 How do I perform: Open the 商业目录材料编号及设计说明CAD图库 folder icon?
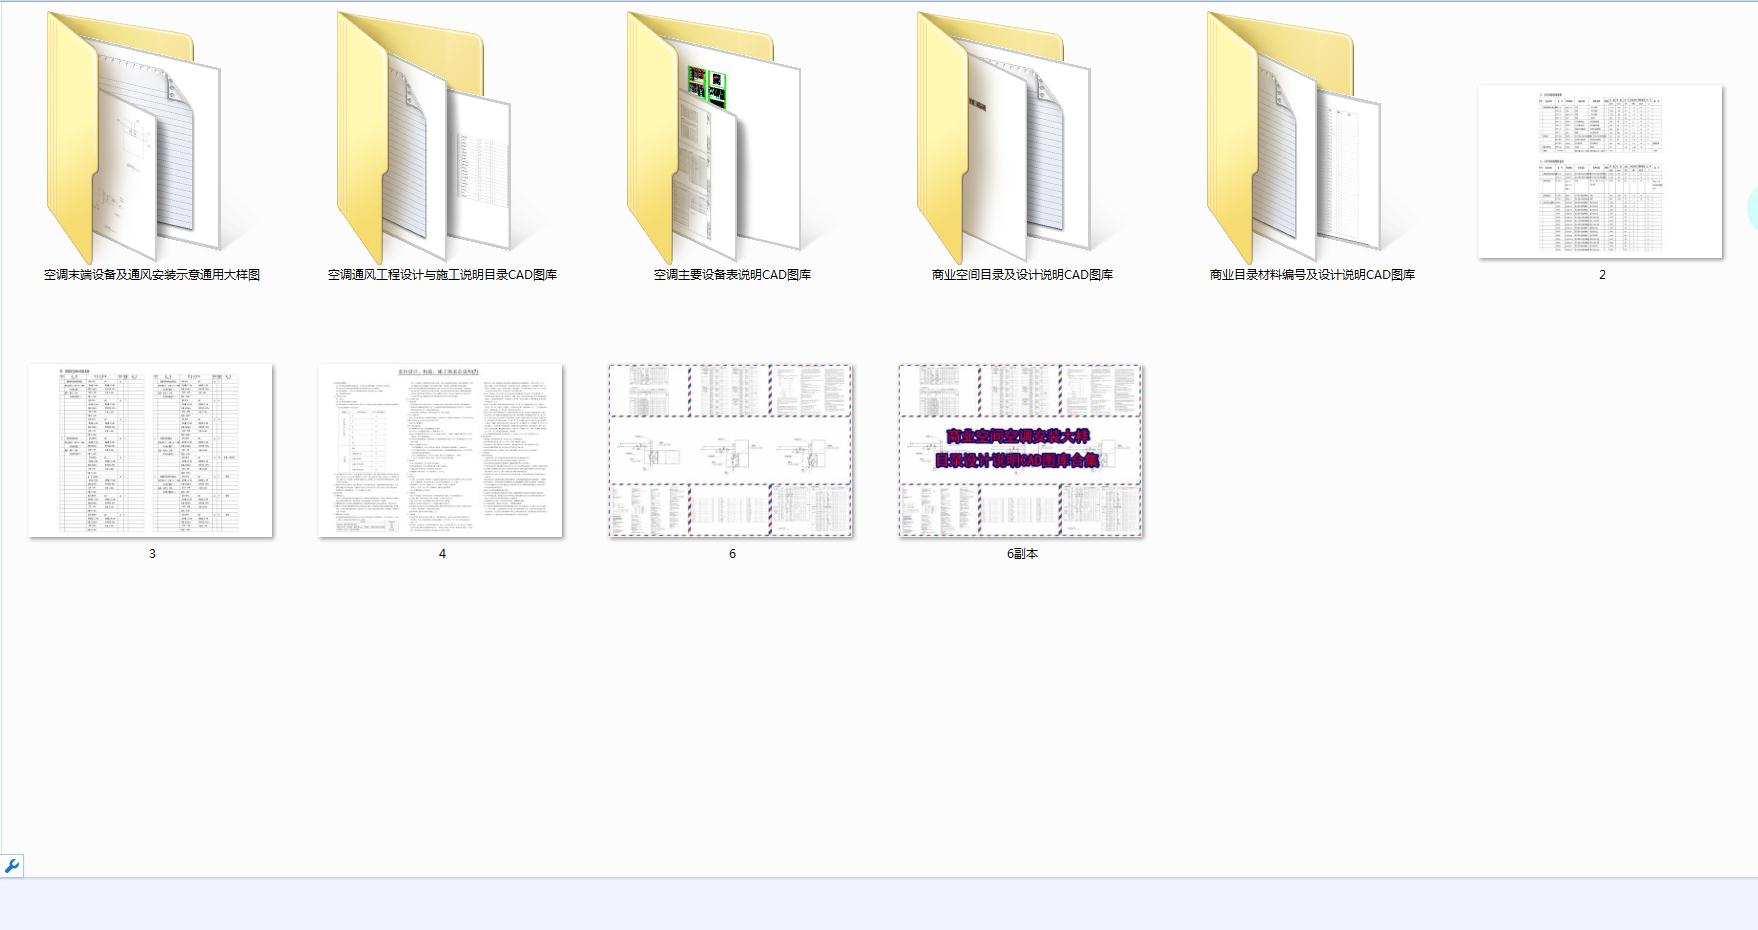click(1300, 140)
